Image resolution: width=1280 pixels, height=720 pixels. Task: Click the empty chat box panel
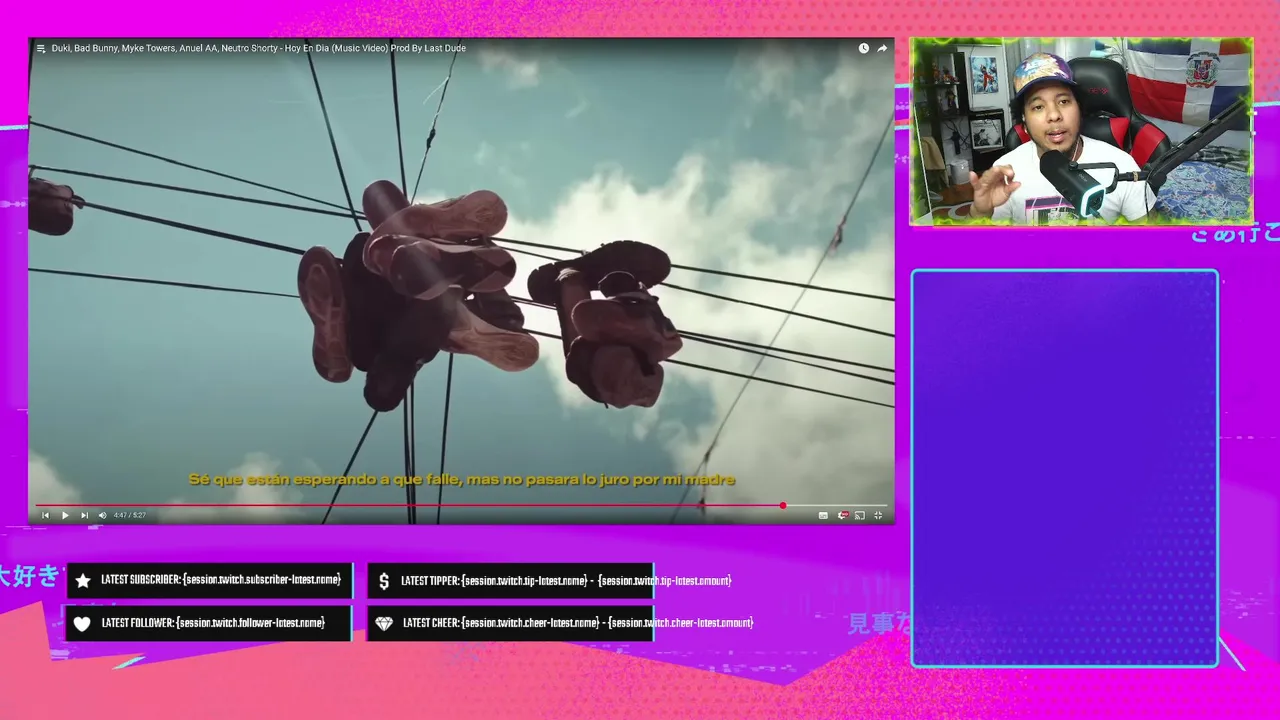tap(1065, 468)
